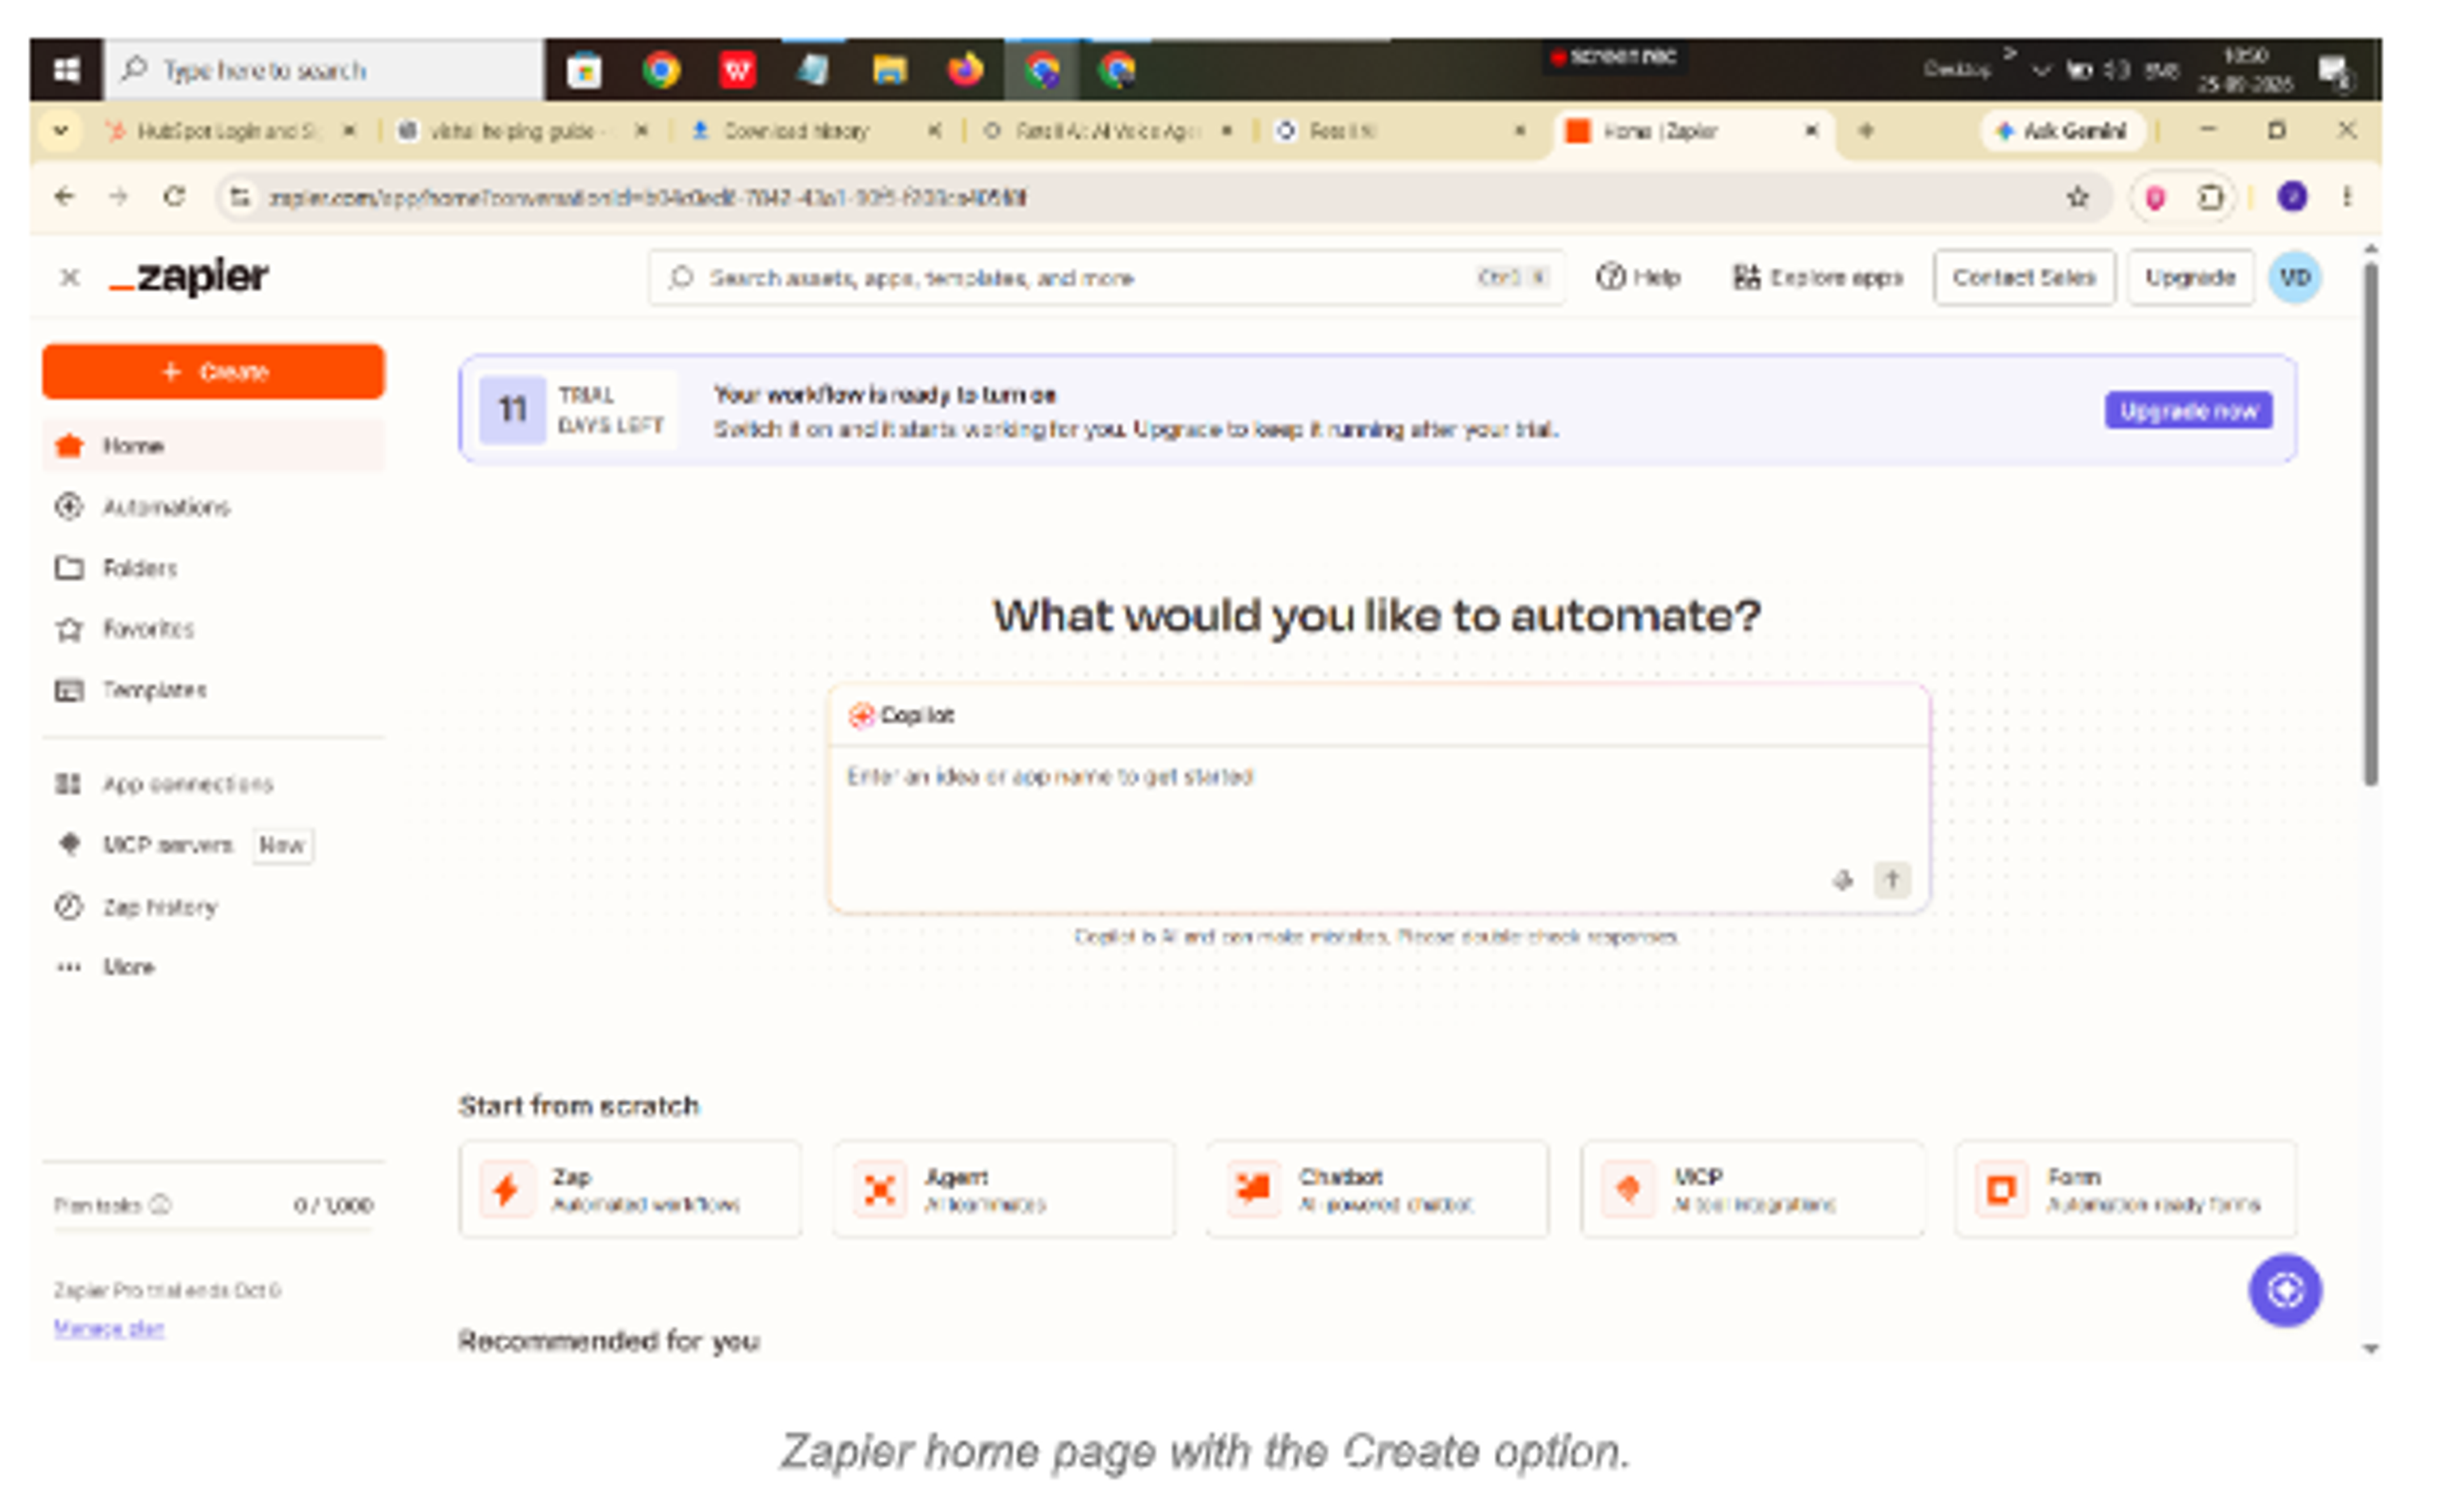Select the Form card
Image resolution: width=2445 pixels, height=1512 pixels.
coord(2126,1189)
